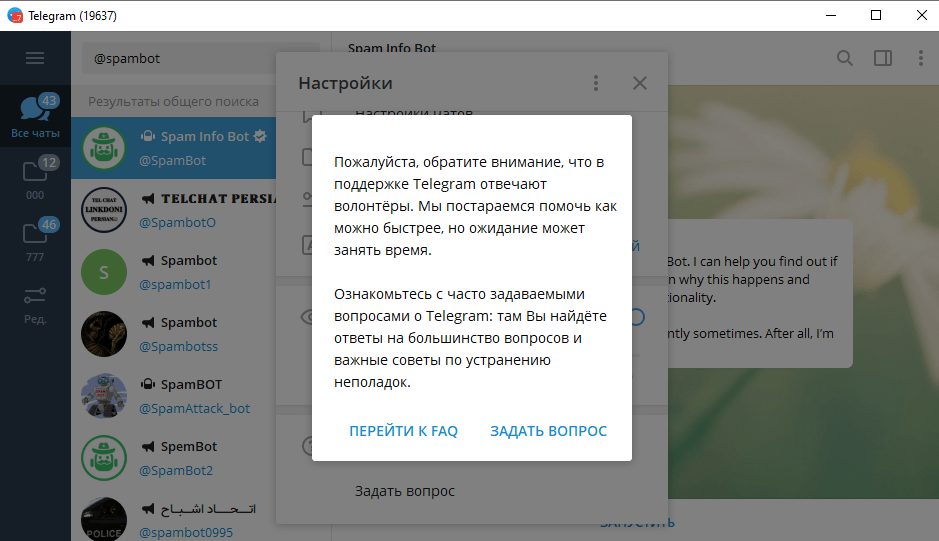Select the 777 chat folder

(35, 240)
